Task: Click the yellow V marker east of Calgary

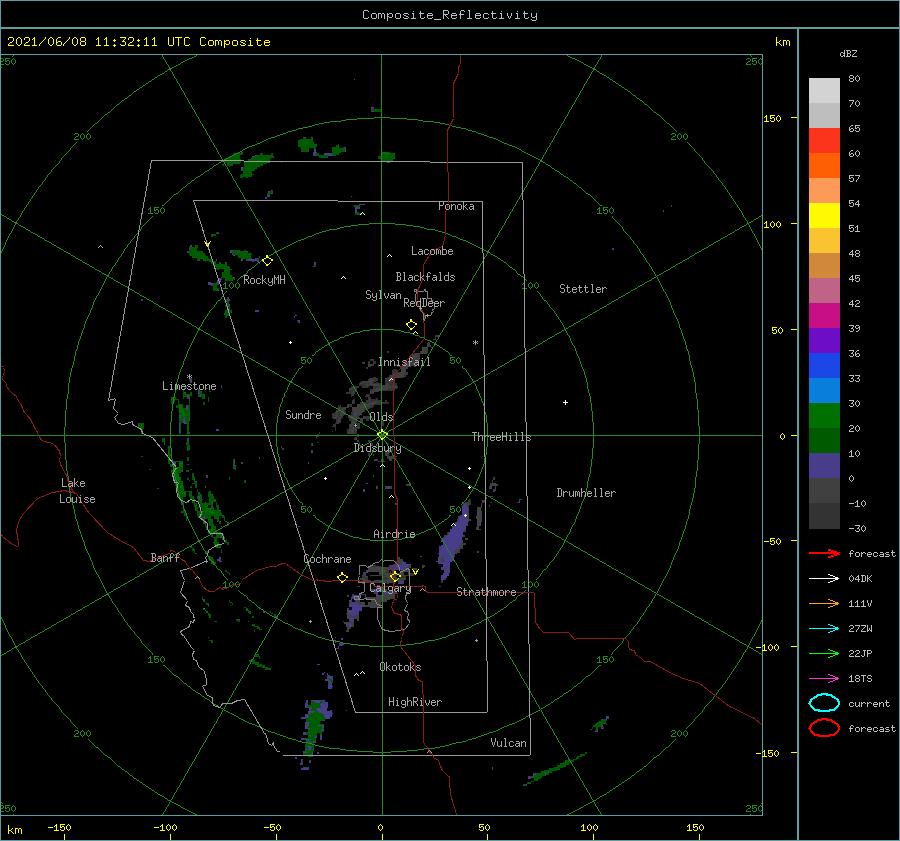Action: pos(415,572)
